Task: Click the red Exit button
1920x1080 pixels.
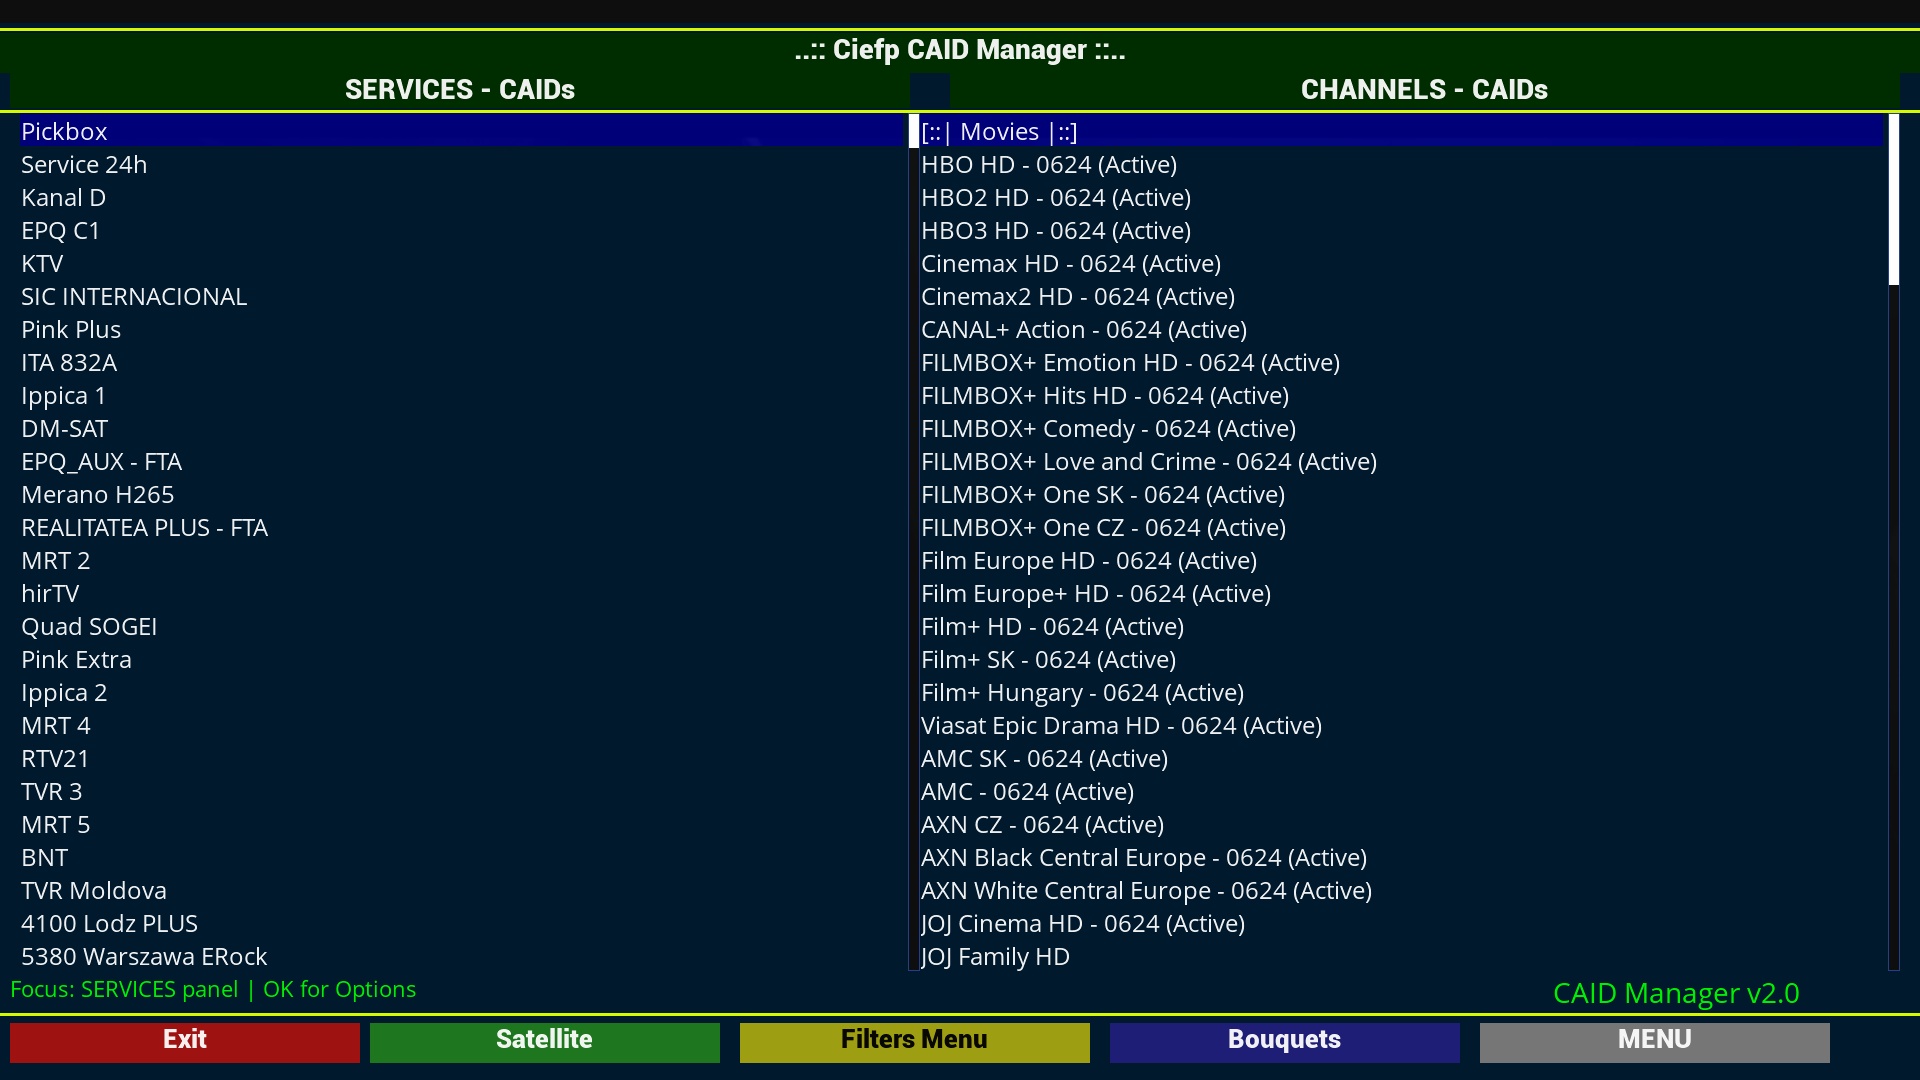Action: (185, 1042)
